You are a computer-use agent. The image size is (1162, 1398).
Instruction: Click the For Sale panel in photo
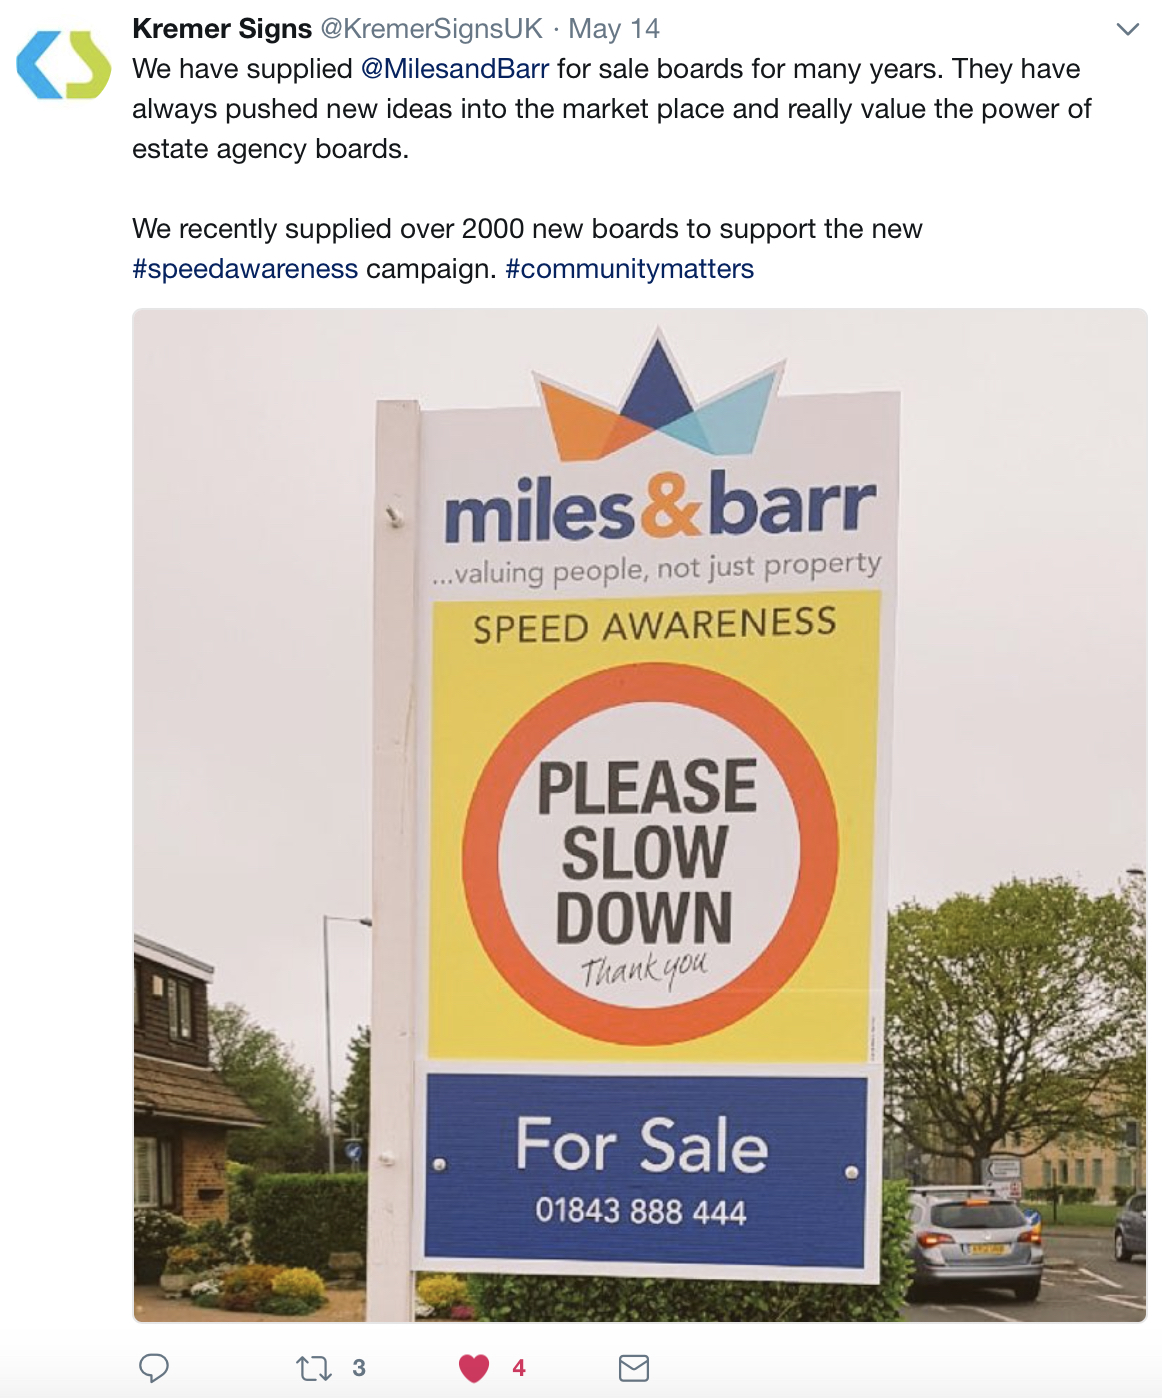[645, 1170]
